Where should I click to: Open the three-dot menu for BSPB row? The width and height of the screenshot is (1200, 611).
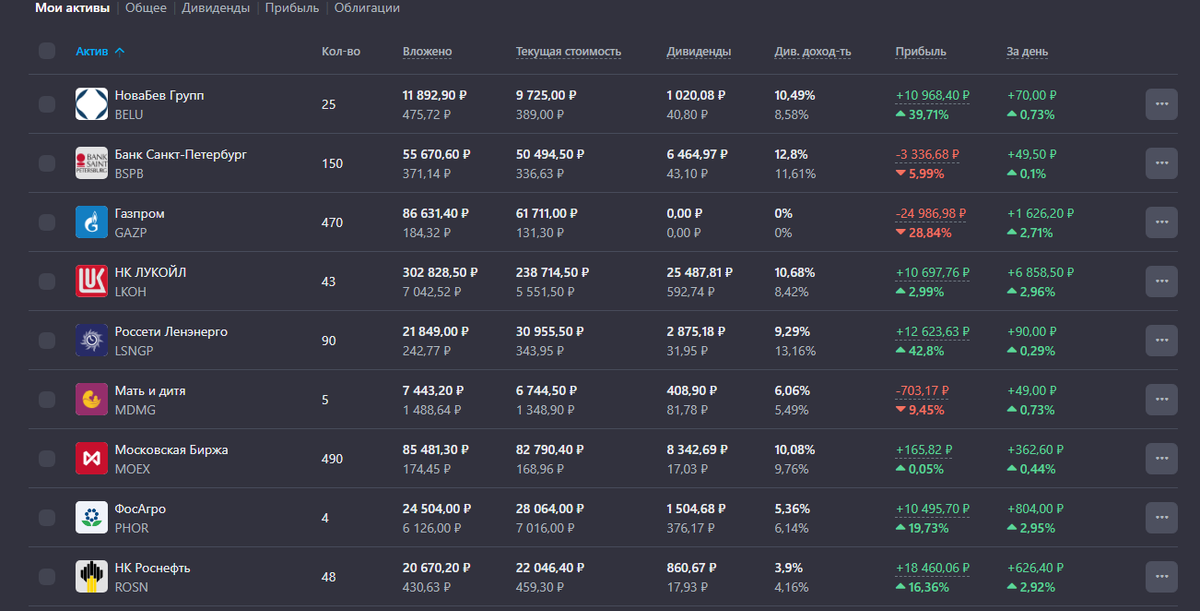(x=1161, y=163)
